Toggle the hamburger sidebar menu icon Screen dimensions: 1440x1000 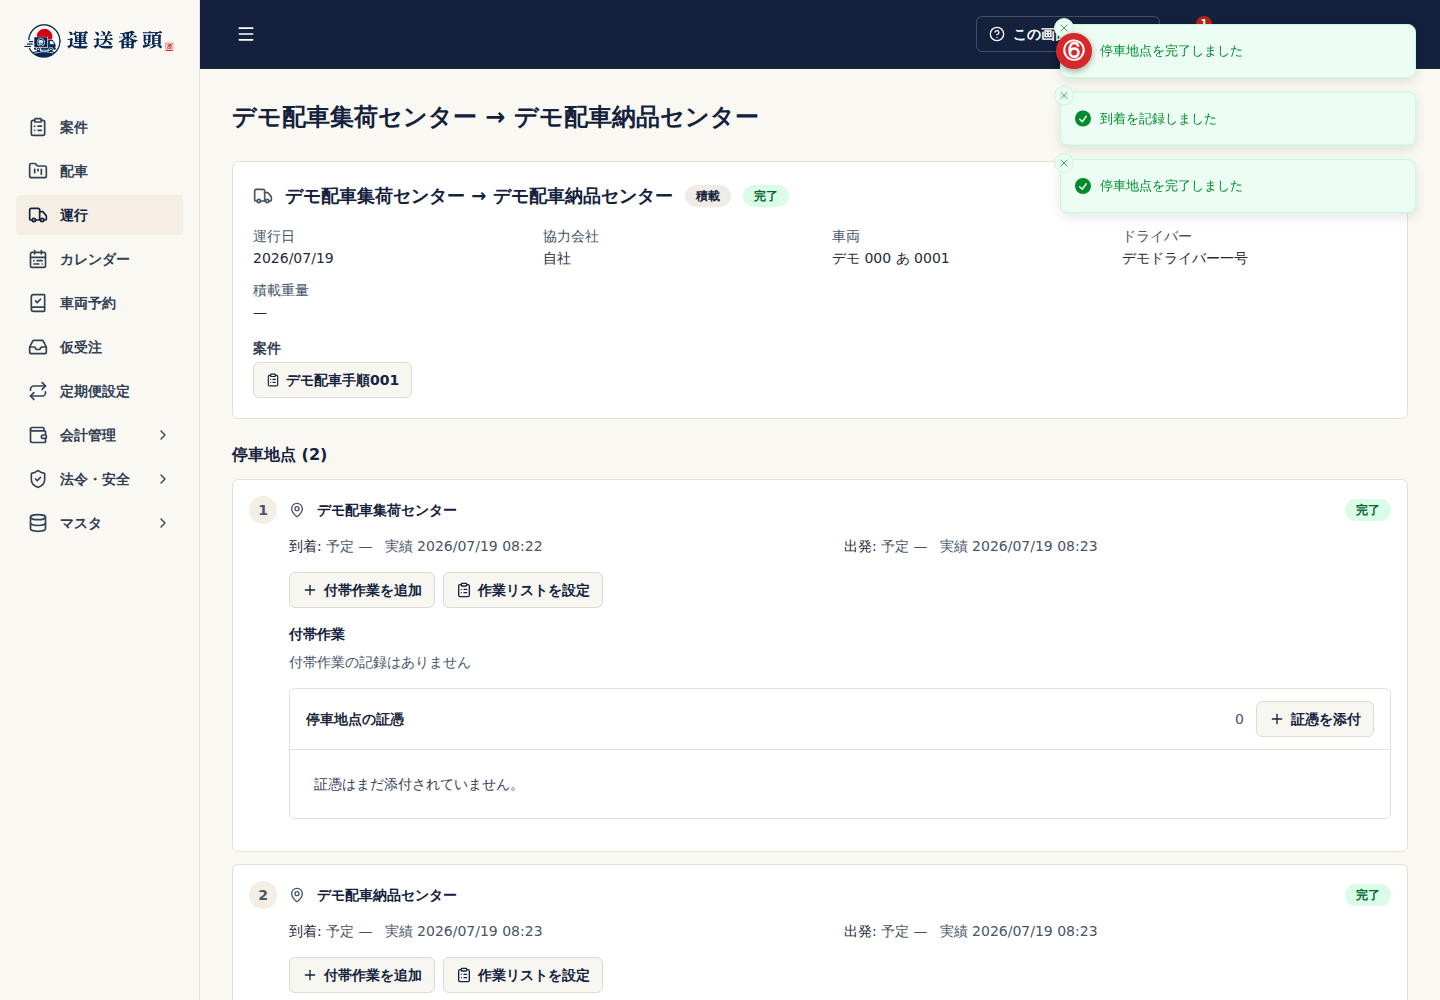(x=246, y=34)
